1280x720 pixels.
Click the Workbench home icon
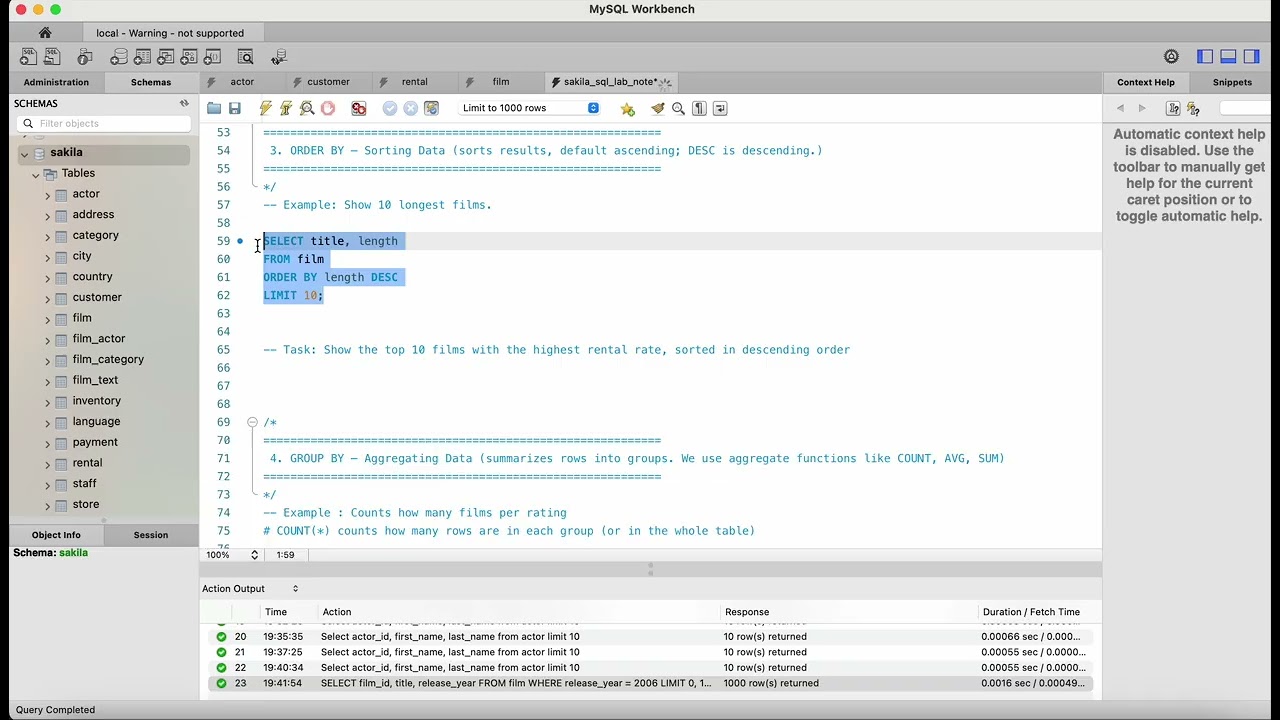(x=45, y=33)
